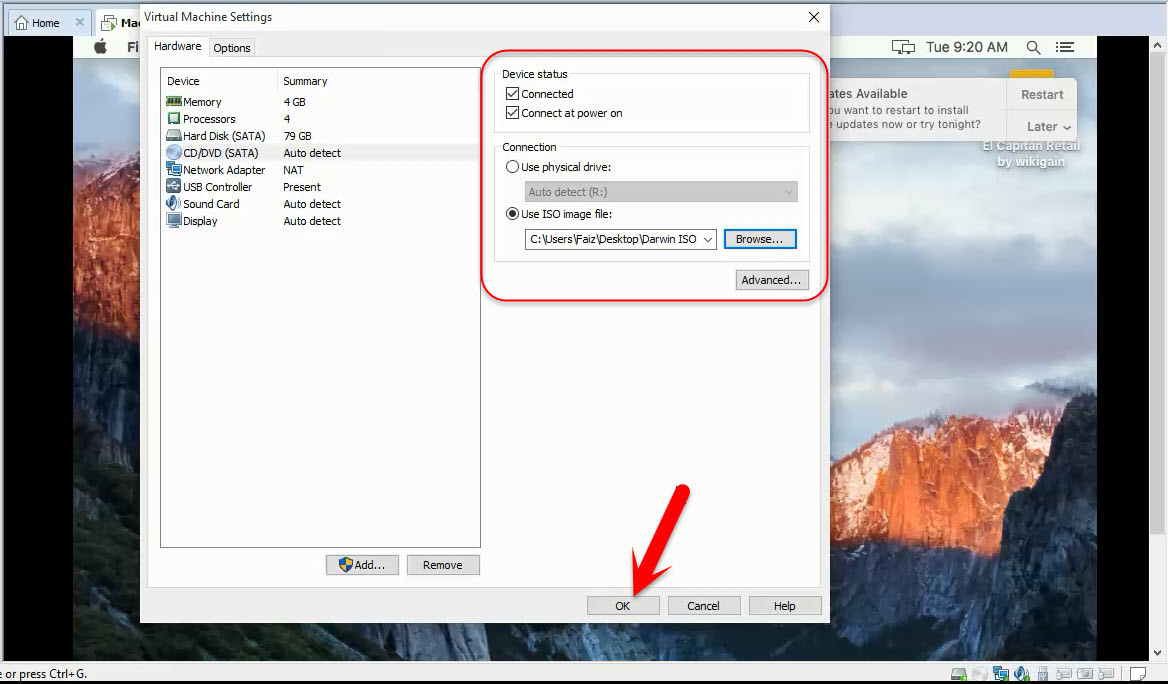Click the Add hardware button
This screenshot has width=1168, height=684.
pyautogui.click(x=362, y=564)
